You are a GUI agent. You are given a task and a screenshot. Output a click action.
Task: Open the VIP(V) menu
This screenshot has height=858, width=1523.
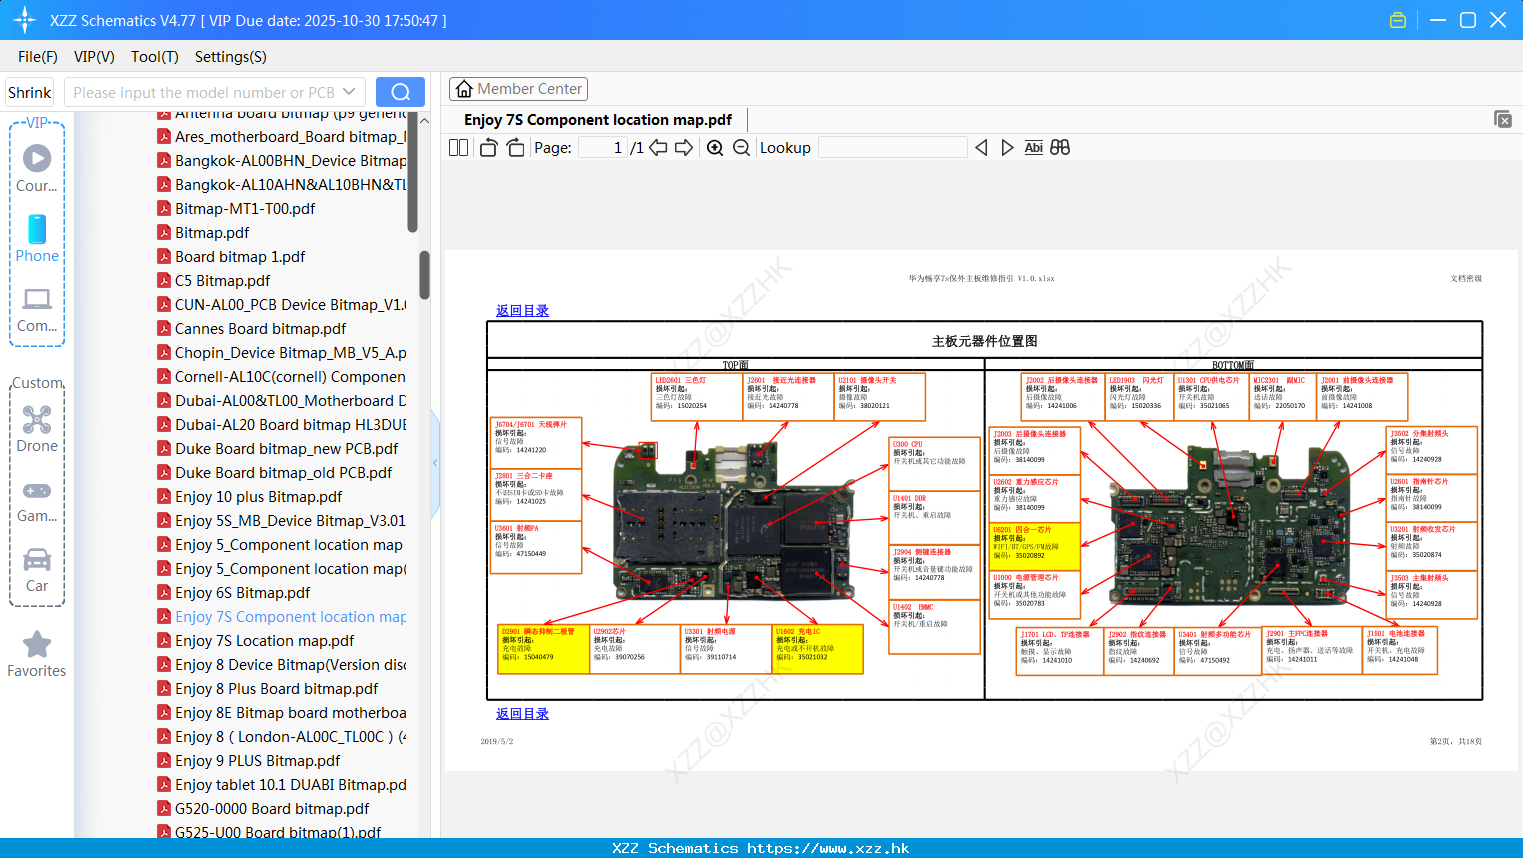coord(94,57)
